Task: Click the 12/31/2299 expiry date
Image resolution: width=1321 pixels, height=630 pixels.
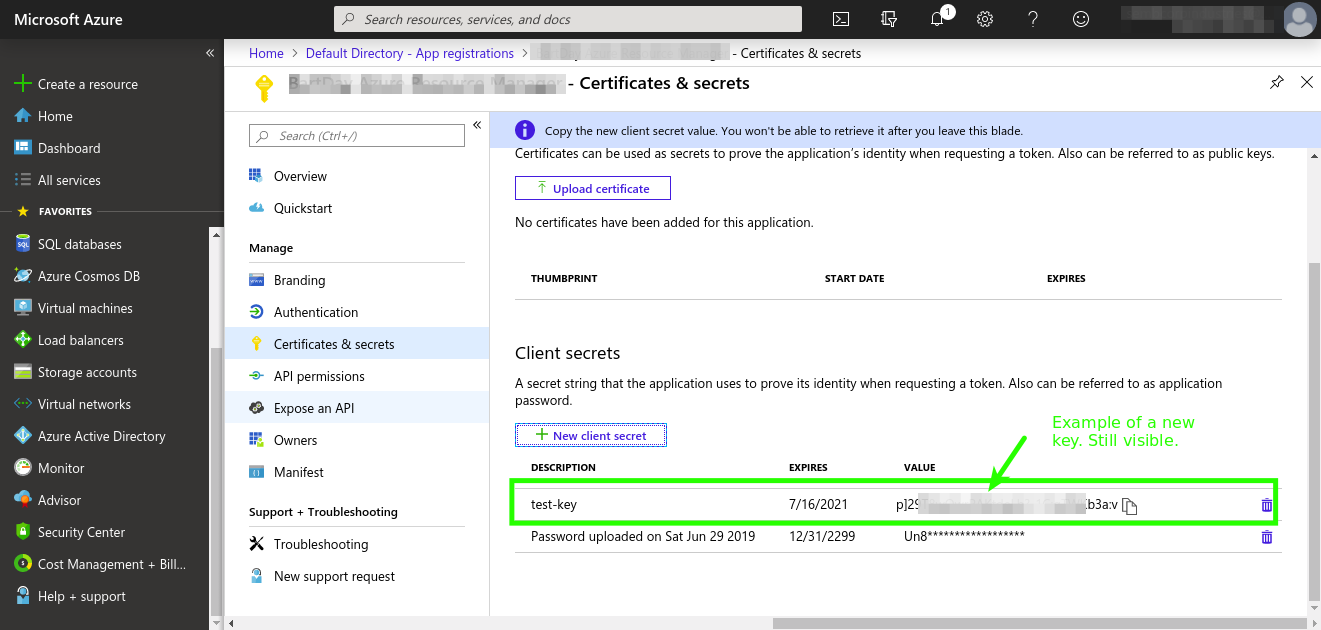Action: click(x=824, y=537)
